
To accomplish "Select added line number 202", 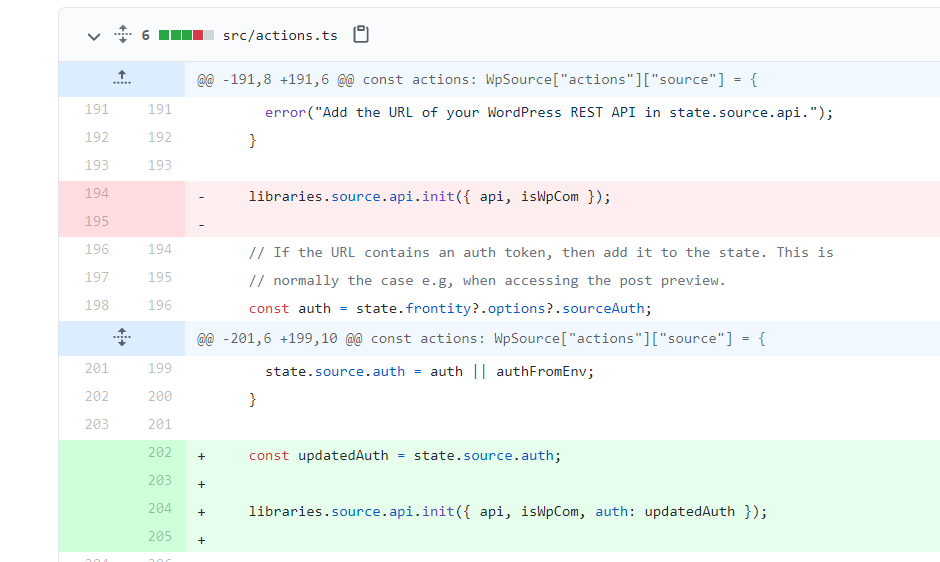I will (x=160, y=453).
